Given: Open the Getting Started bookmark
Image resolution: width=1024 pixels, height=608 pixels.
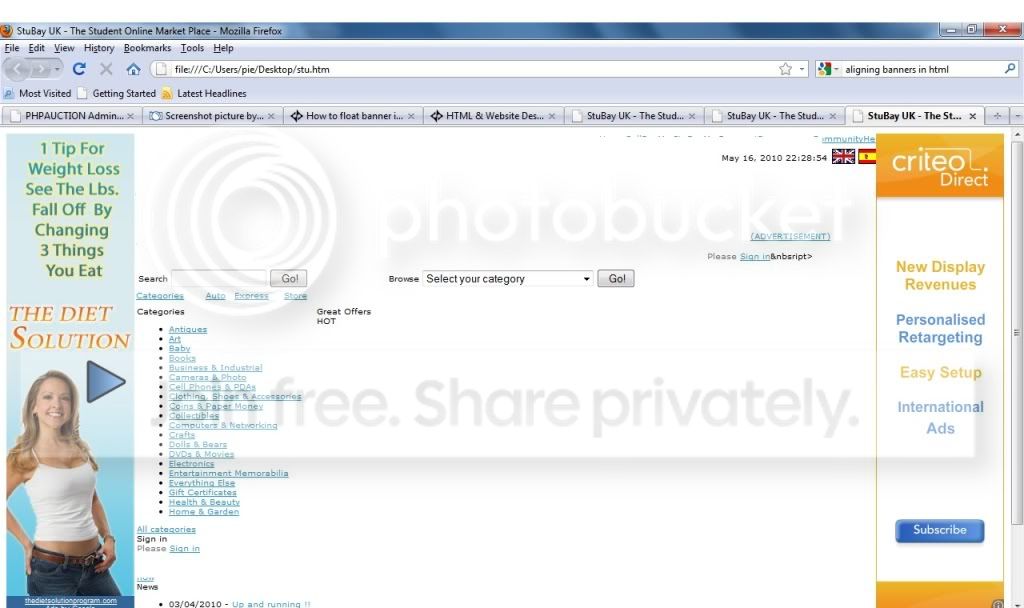Looking at the screenshot, I should pos(117,93).
